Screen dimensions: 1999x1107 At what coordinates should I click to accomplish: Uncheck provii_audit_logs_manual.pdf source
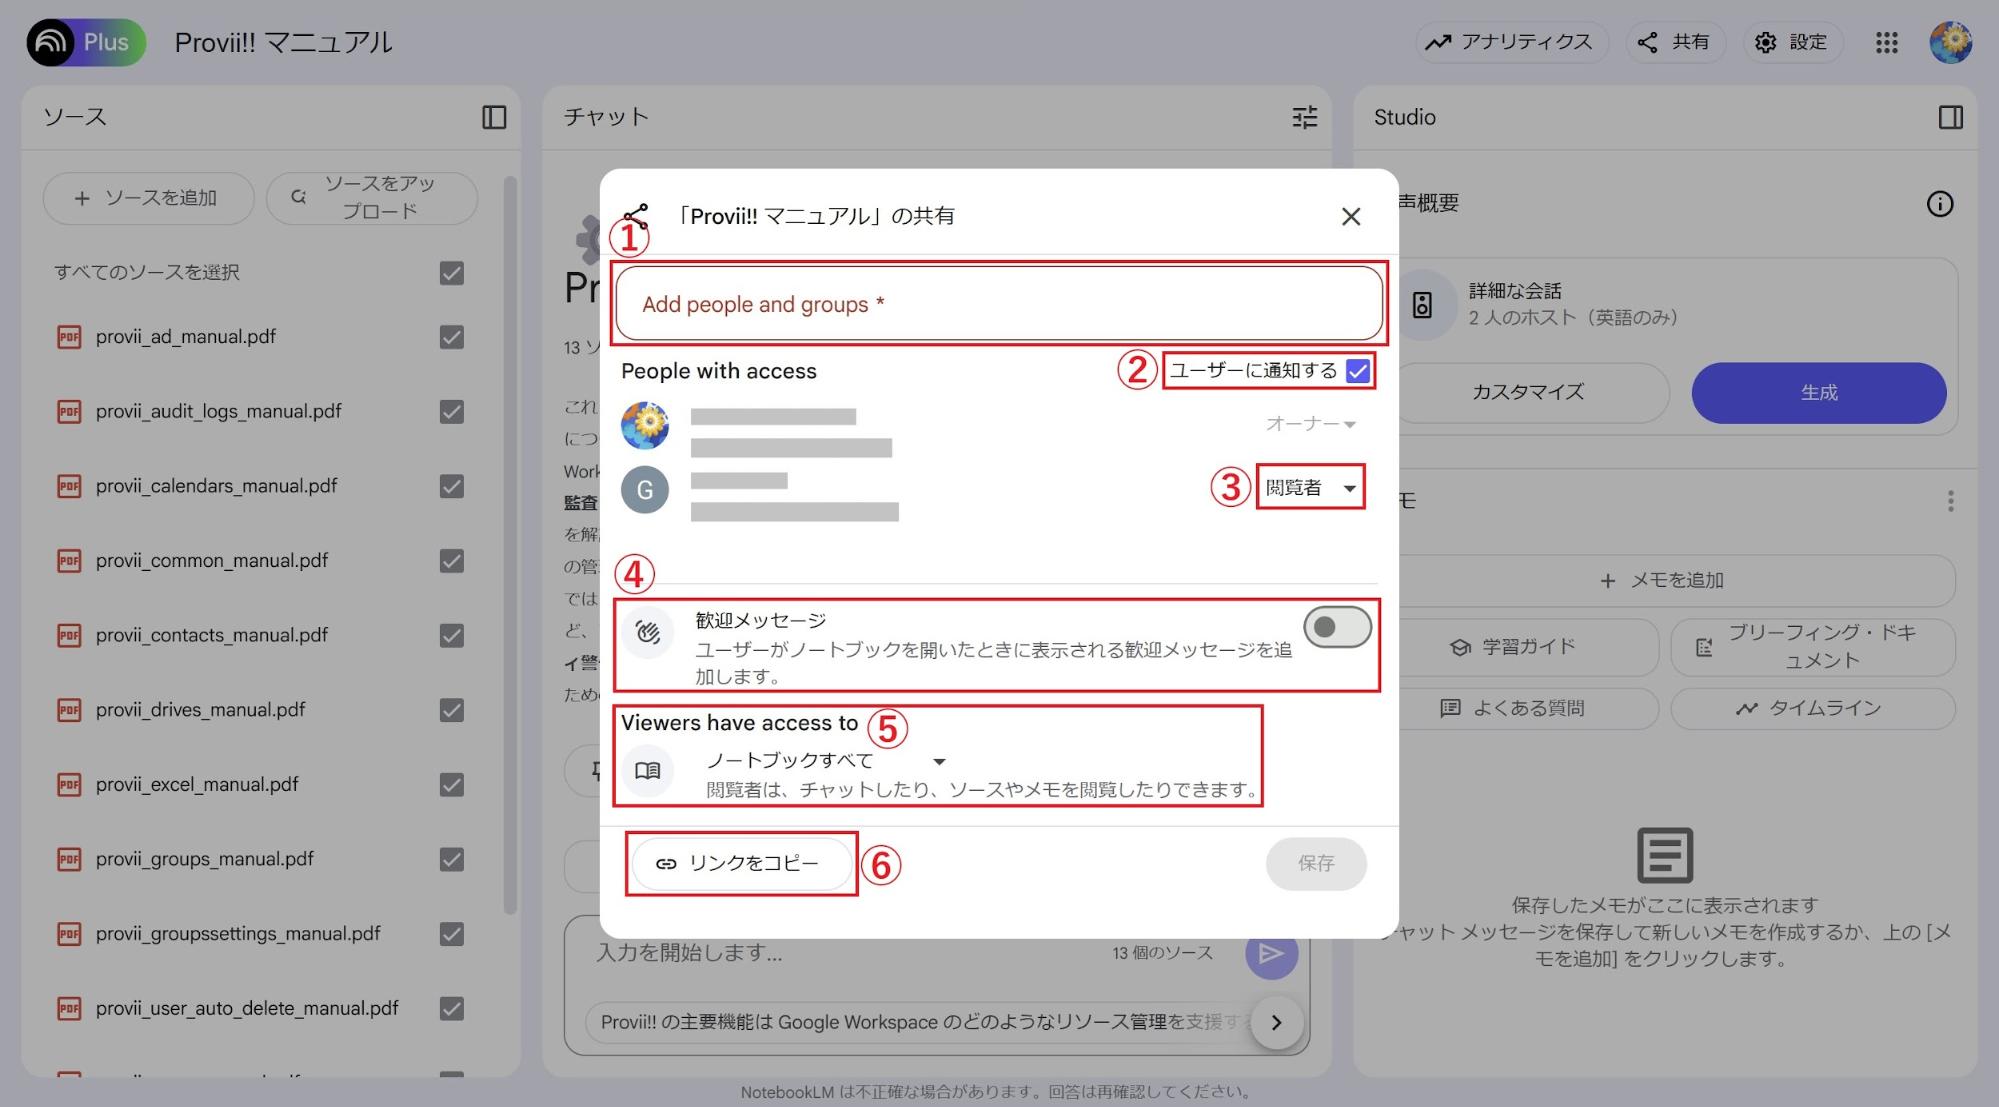451,412
